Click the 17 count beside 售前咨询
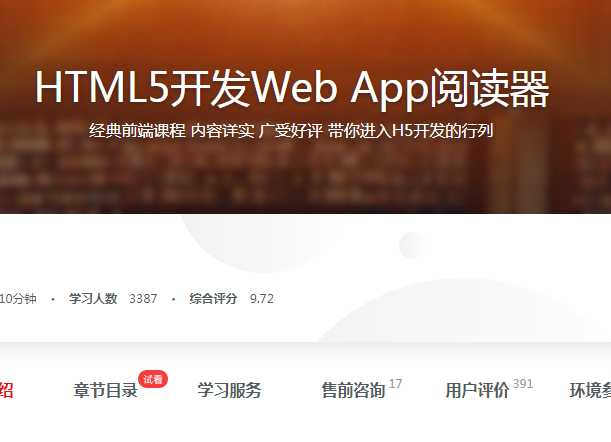The height and width of the screenshot is (442, 611). 396,384
